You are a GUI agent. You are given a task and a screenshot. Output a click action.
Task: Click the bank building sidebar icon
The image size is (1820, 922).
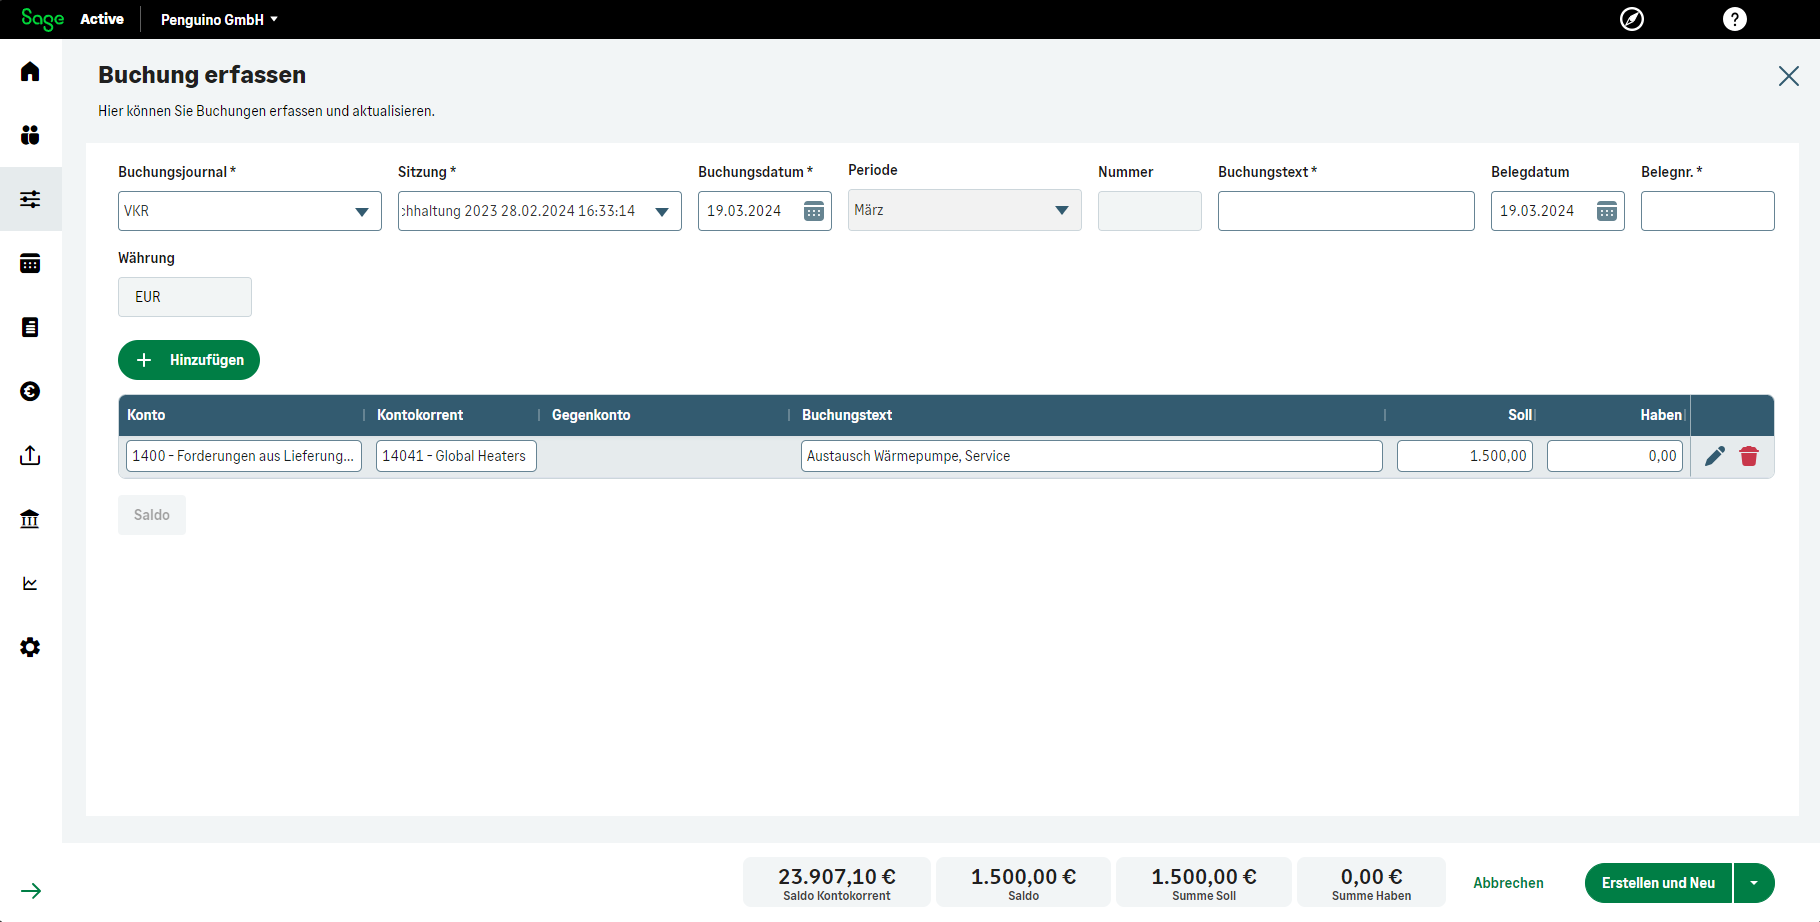pyautogui.click(x=30, y=519)
